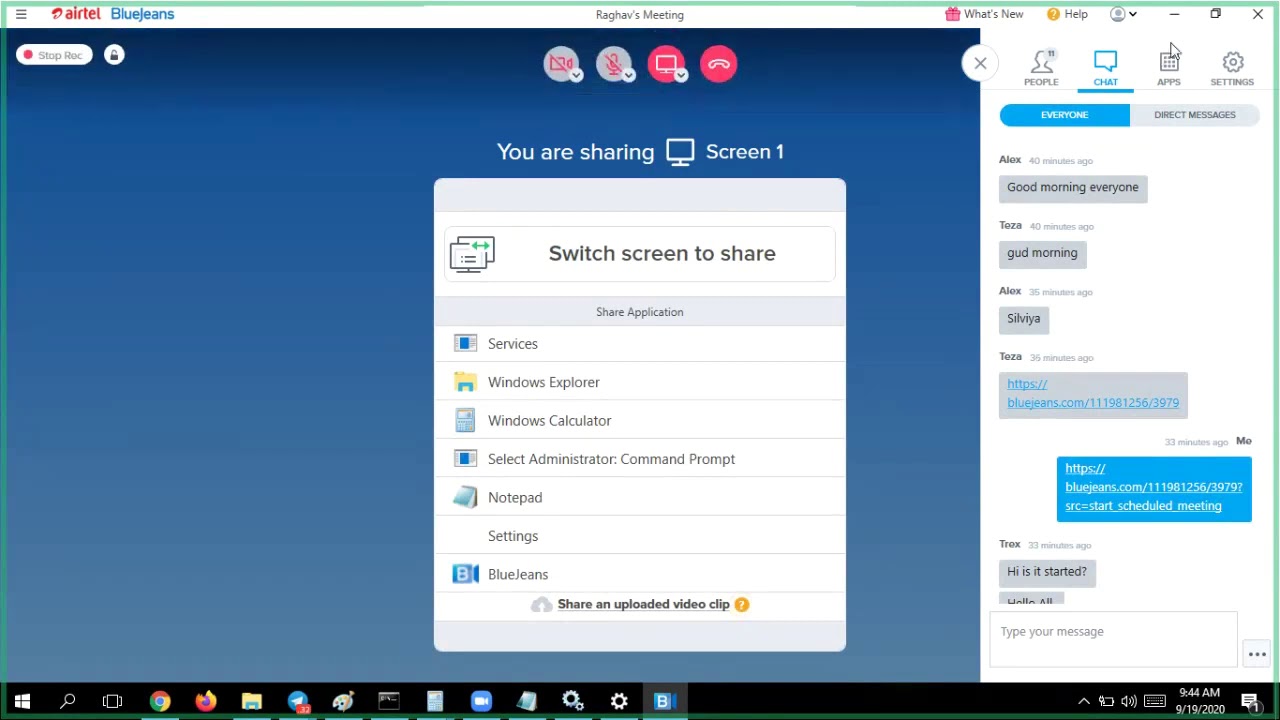Open the taskbar clock showing 9:44 AM
Viewport: 1280px width, 720px height.
(1199, 701)
